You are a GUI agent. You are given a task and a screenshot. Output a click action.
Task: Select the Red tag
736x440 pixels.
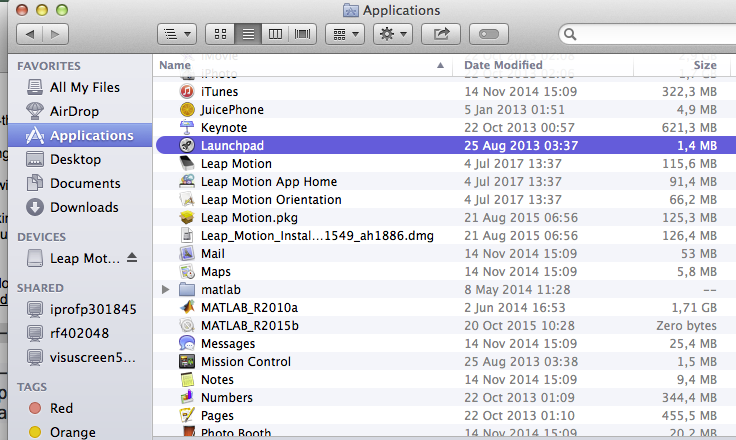(80, 408)
